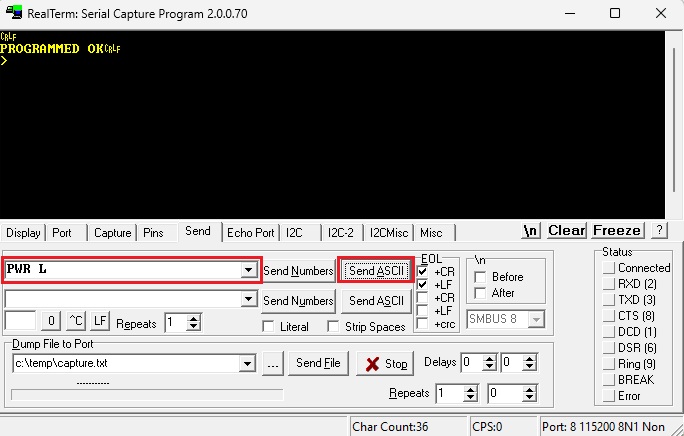Increase the second Delays value
The width and height of the screenshot is (684, 436).
click(x=530, y=358)
